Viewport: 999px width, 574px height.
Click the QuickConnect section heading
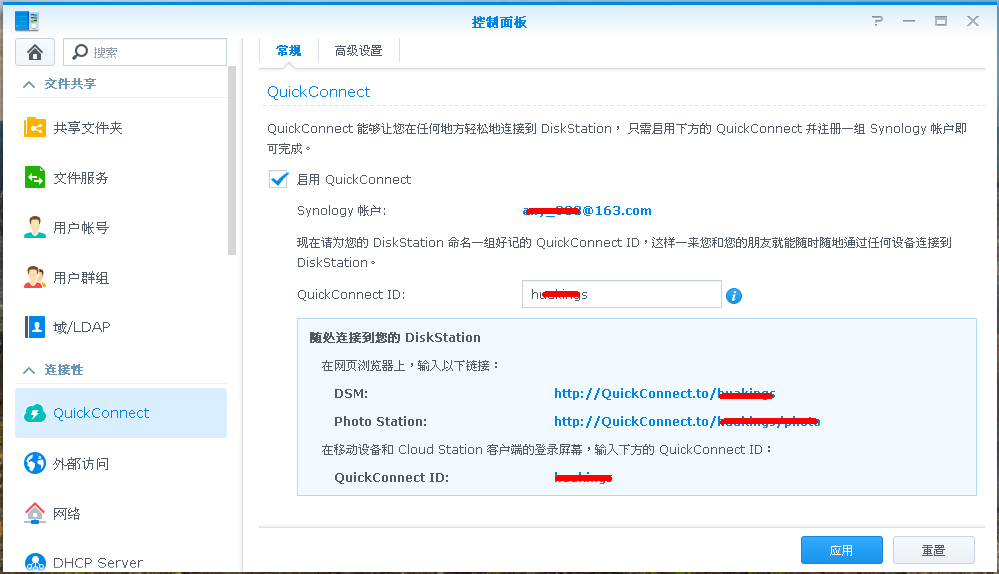pyautogui.click(x=319, y=92)
